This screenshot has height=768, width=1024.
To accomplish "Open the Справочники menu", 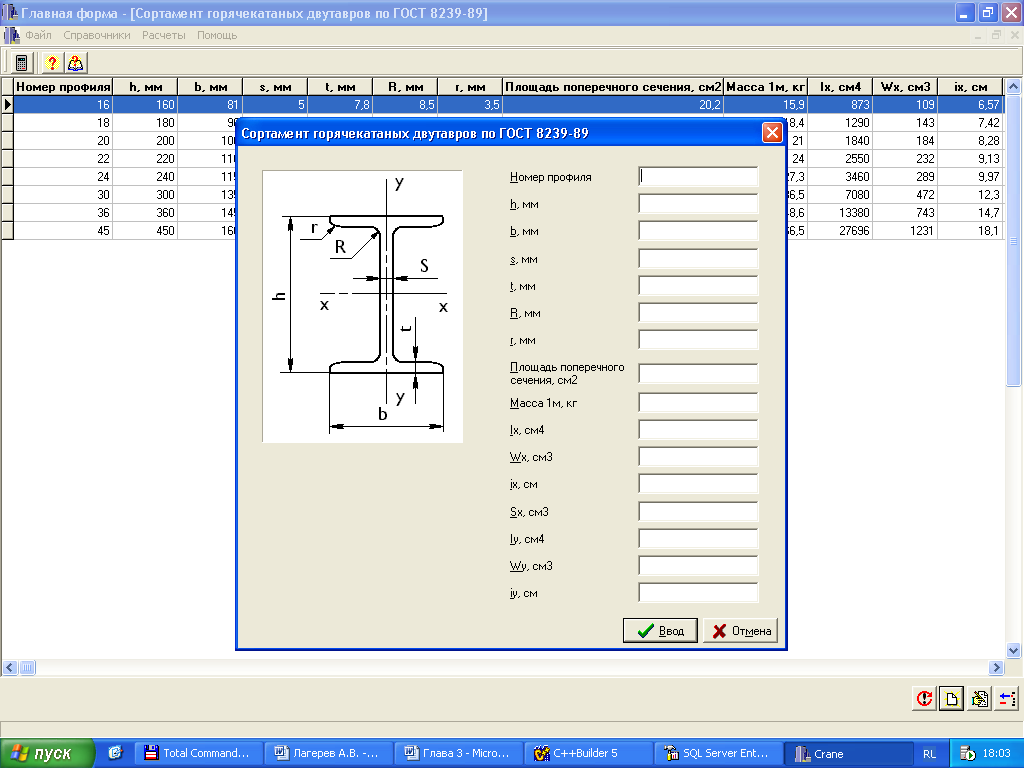I will click(x=97, y=35).
